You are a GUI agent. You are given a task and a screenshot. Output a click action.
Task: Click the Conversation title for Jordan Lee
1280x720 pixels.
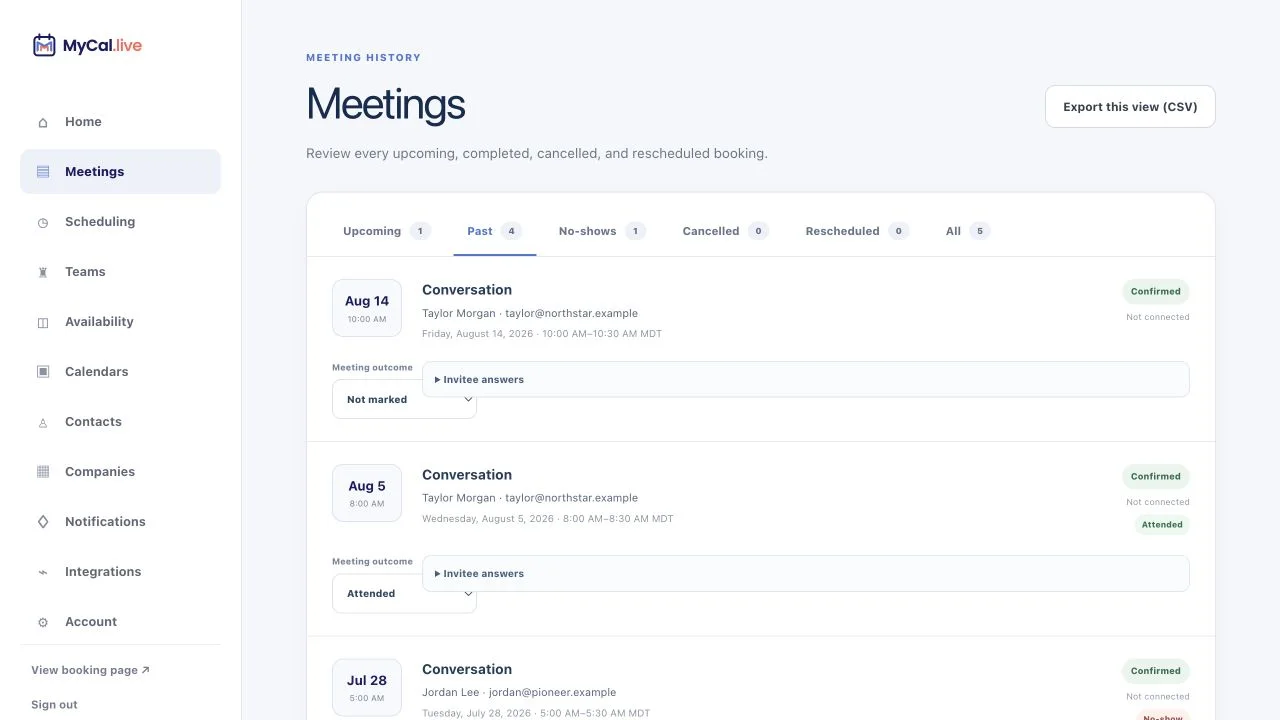point(467,669)
